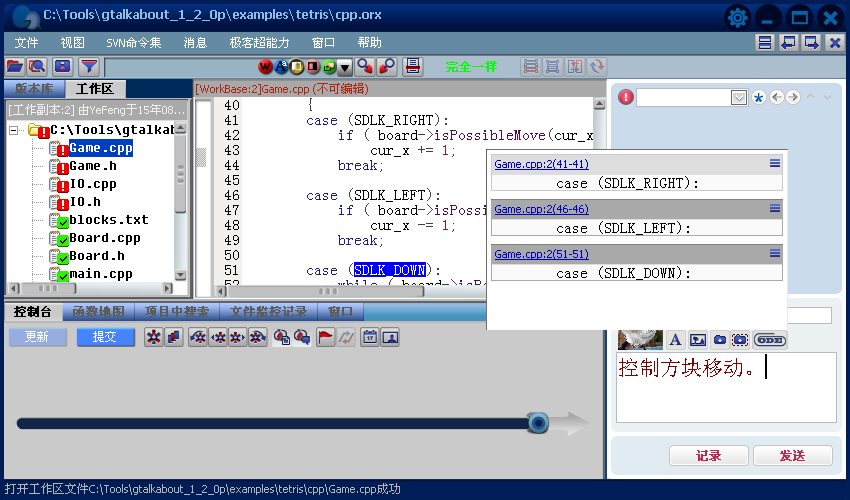Select IO.cpp in the file tree

click(93, 184)
